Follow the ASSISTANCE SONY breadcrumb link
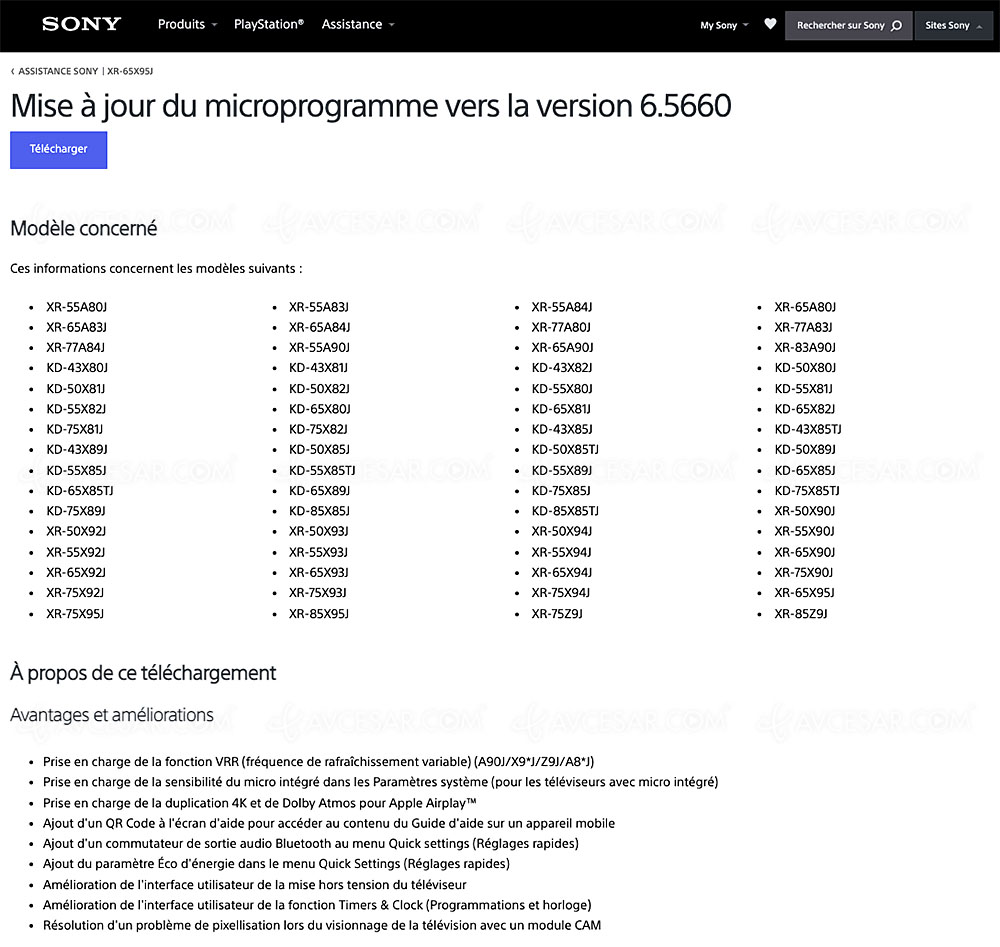Image resolution: width=1000 pixels, height=947 pixels. (x=58, y=72)
